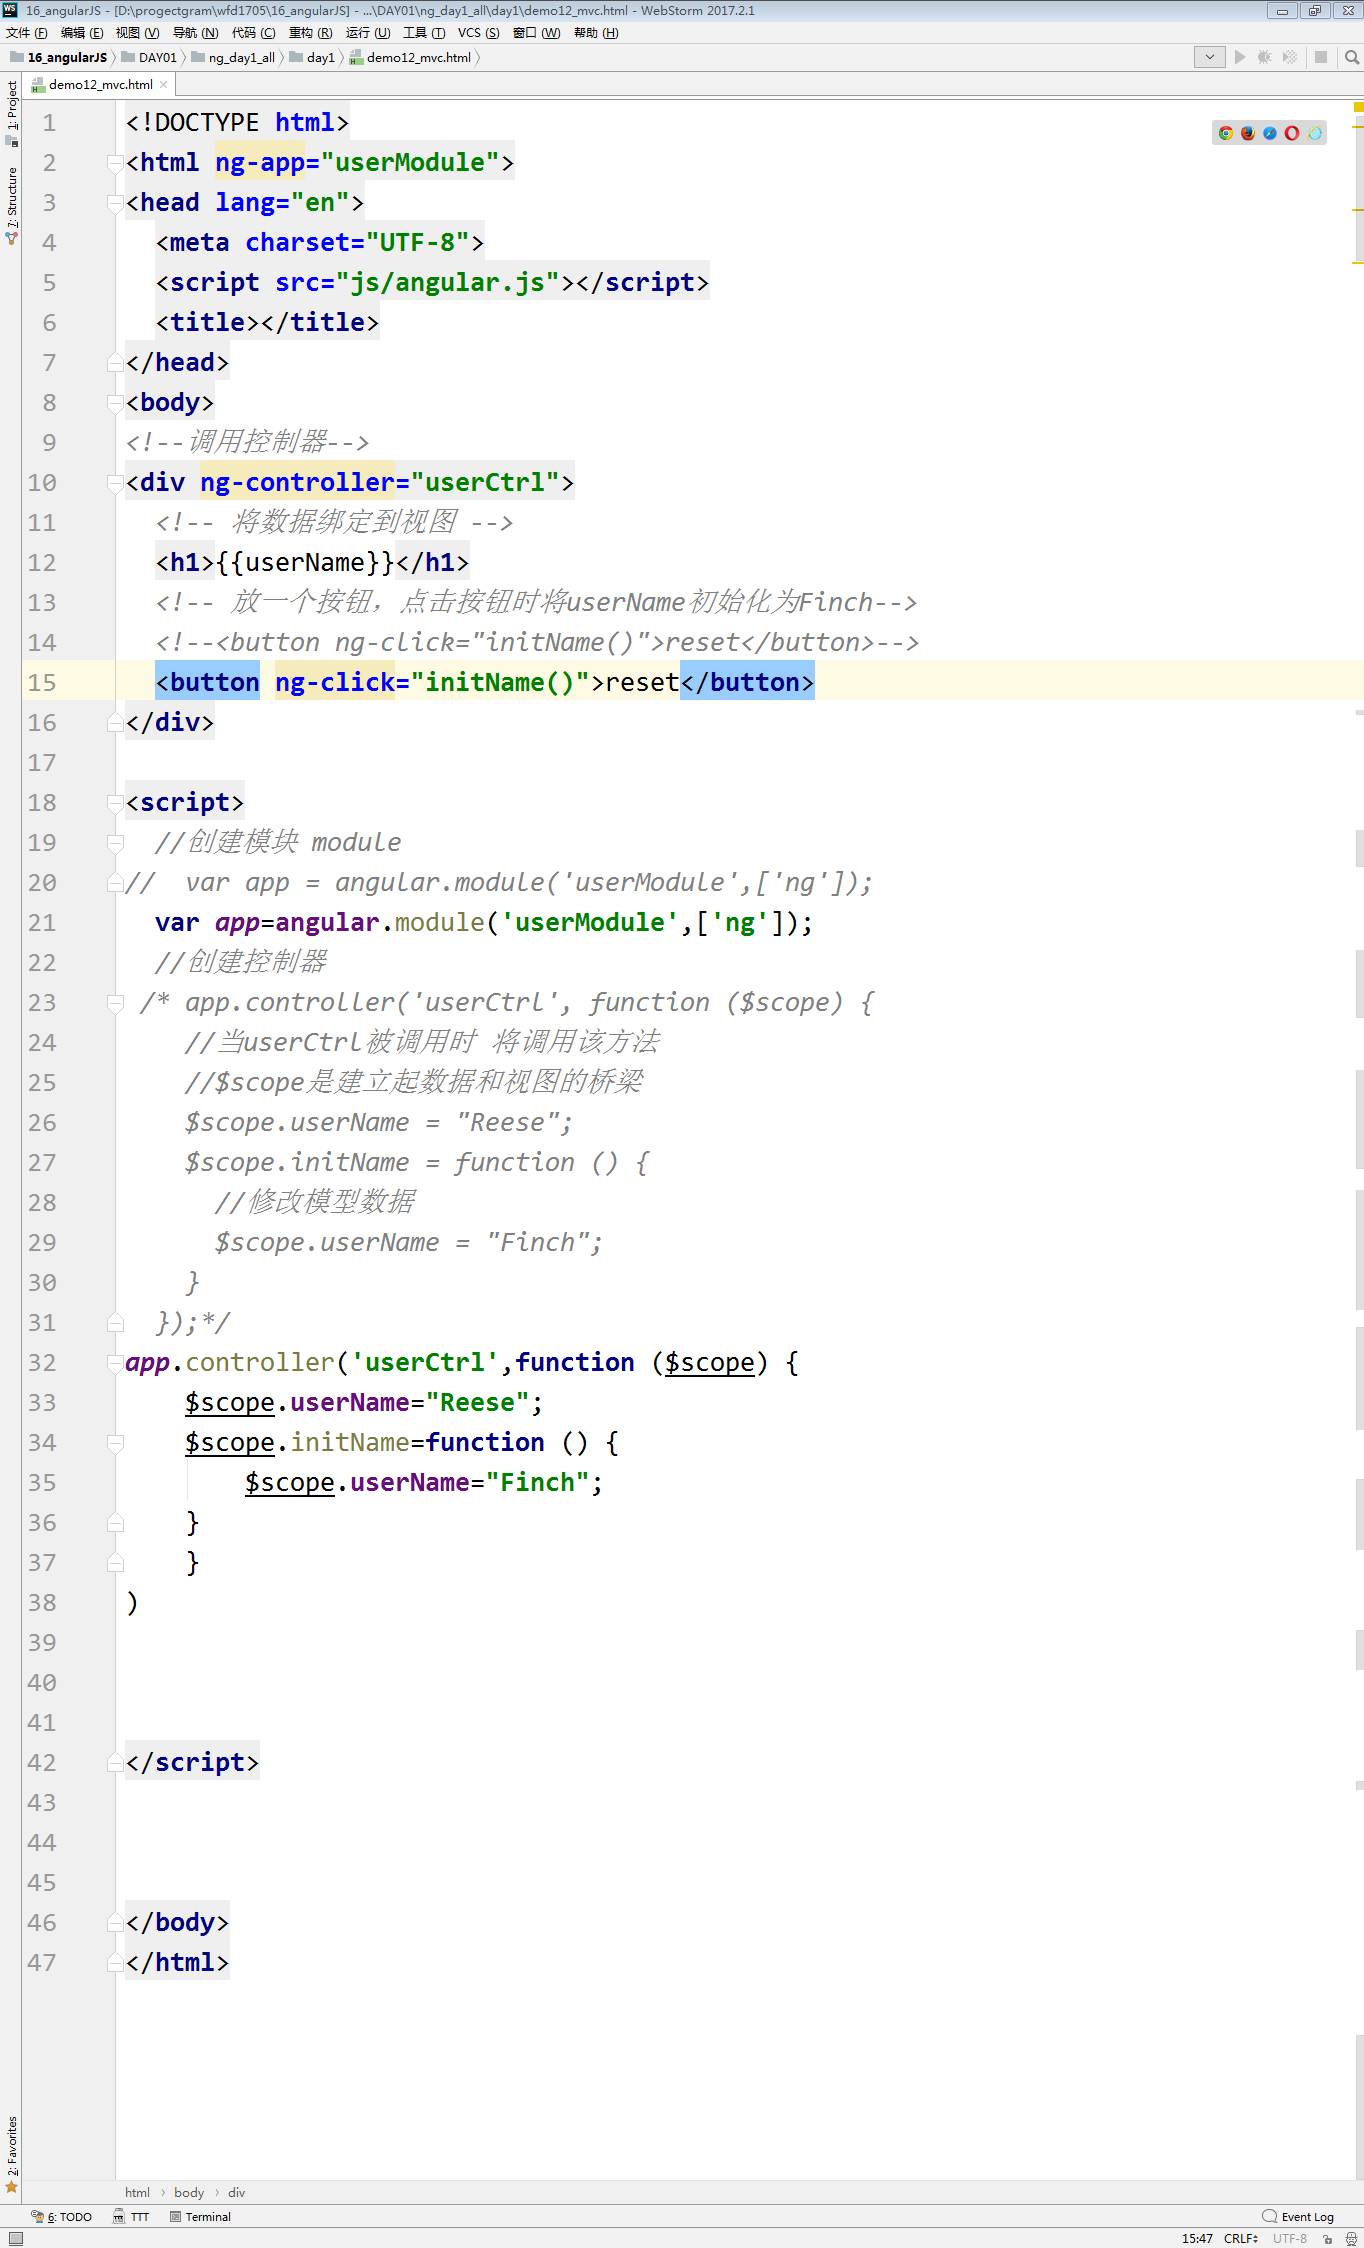The image size is (1364, 2248).
Task: Open the Structure tool window
Action: point(12,206)
